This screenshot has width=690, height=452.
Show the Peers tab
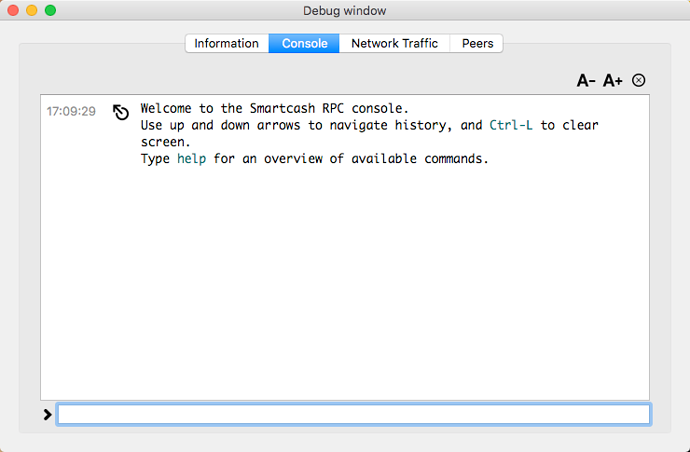click(x=477, y=43)
